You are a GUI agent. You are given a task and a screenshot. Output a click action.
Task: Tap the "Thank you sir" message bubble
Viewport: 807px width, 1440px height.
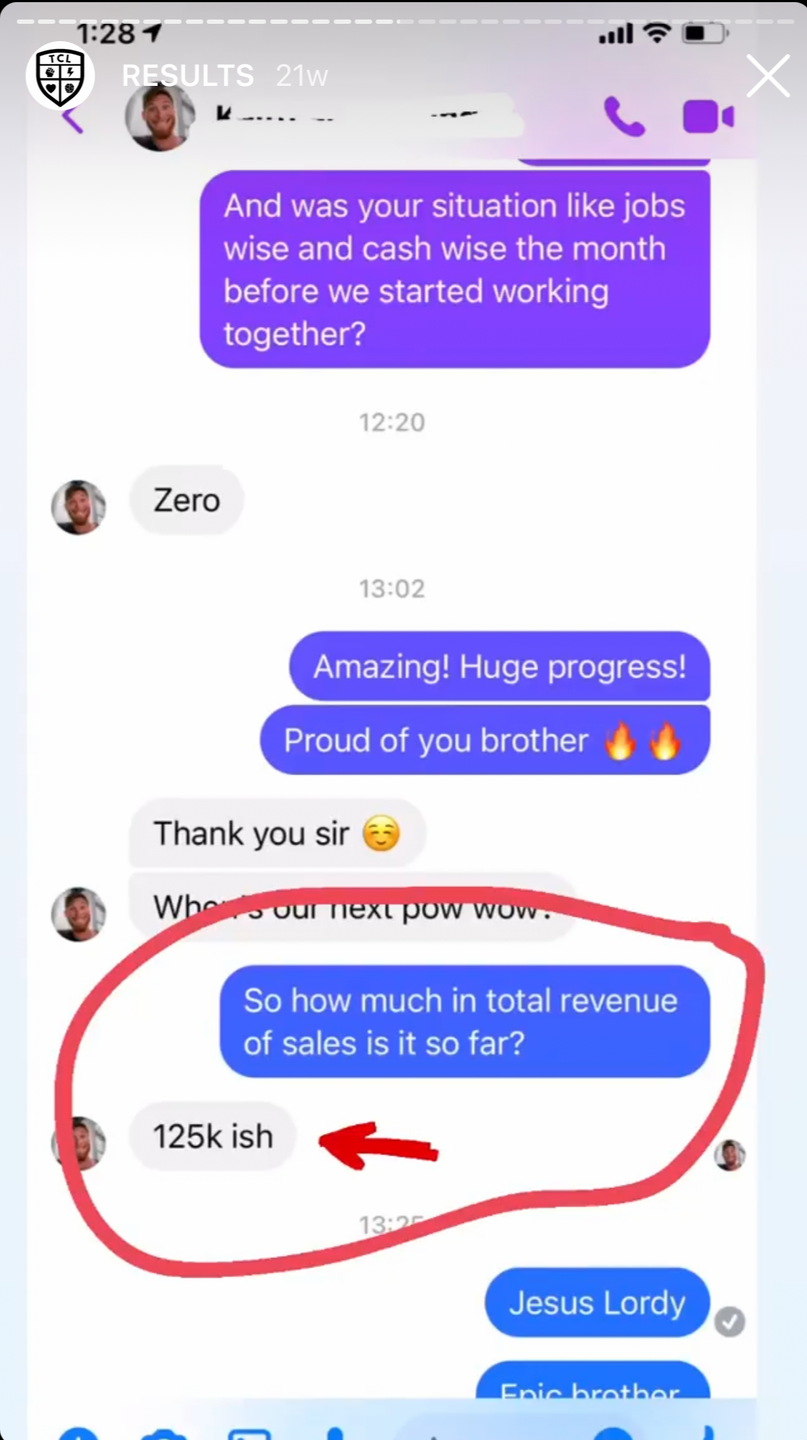277,833
